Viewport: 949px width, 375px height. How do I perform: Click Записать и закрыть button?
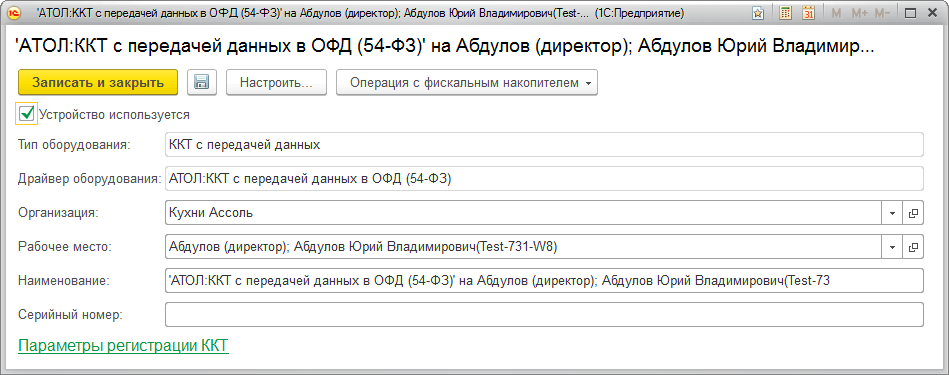pyautogui.click(x=98, y=83)
